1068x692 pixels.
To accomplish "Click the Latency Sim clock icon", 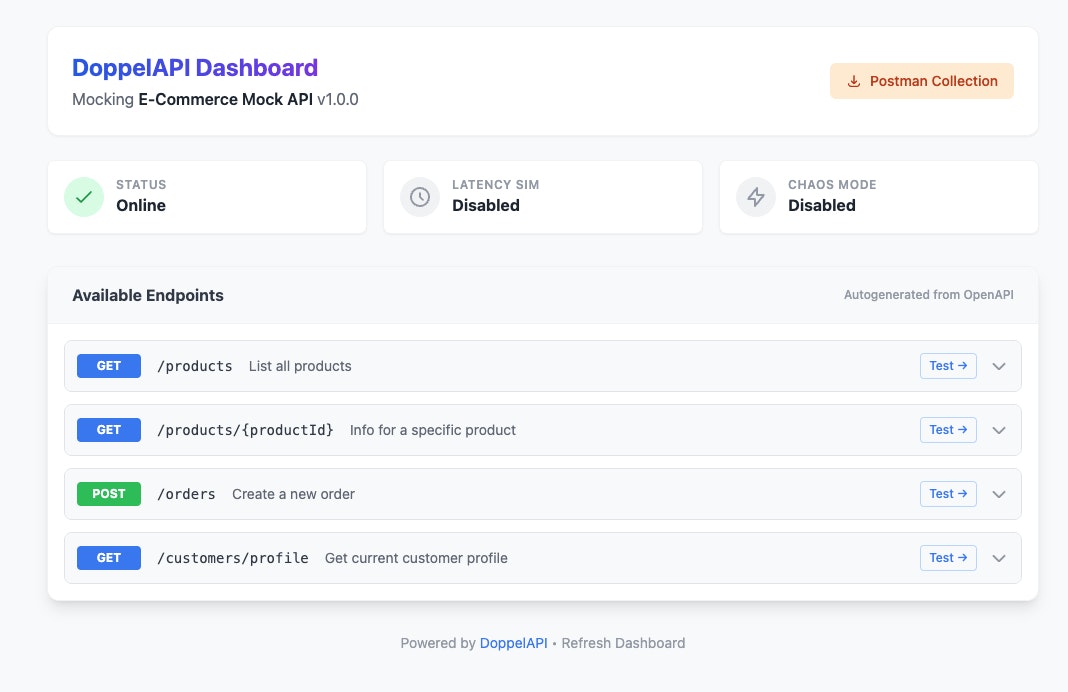I will click(420, 197).
